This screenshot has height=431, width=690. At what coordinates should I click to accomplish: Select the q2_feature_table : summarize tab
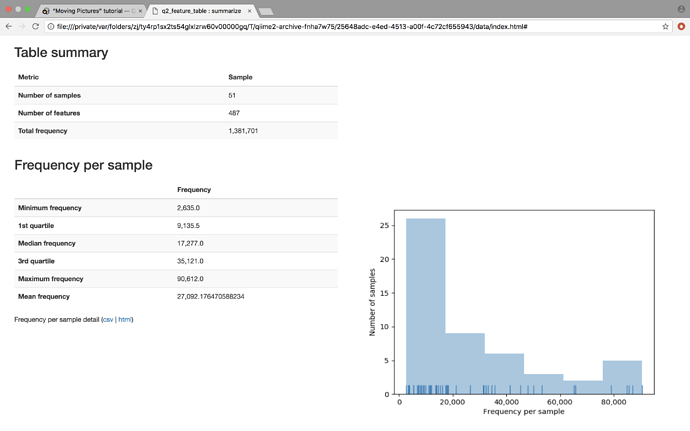(200, 11)
